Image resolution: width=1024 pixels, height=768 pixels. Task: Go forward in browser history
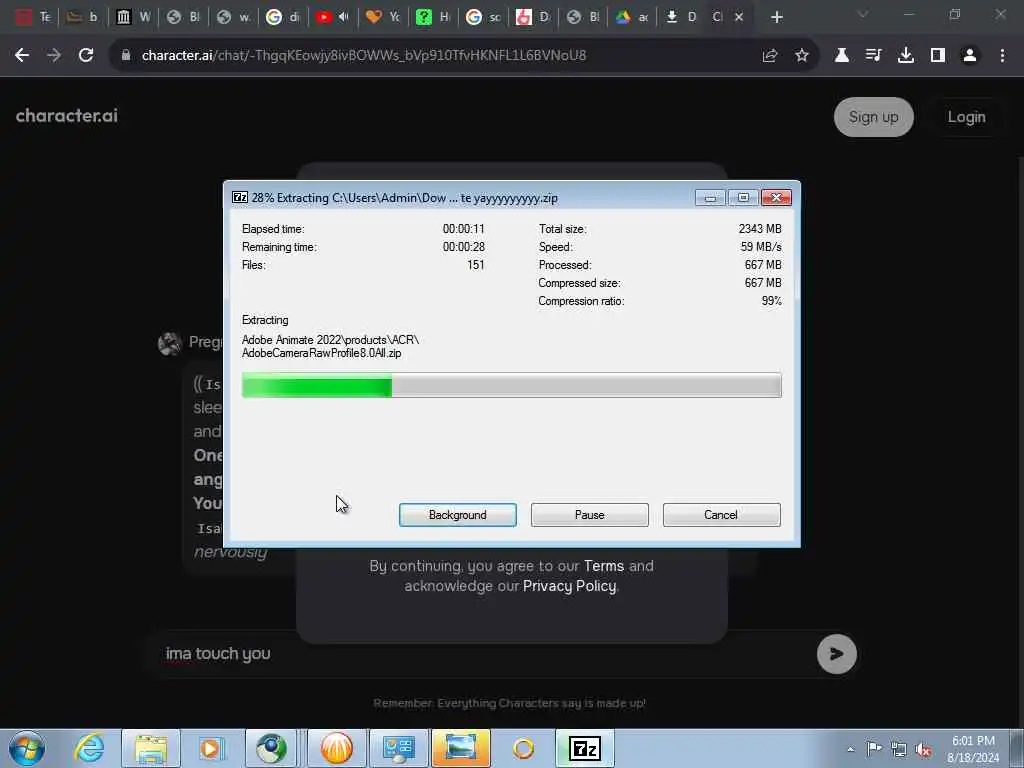tap(54, 56)
